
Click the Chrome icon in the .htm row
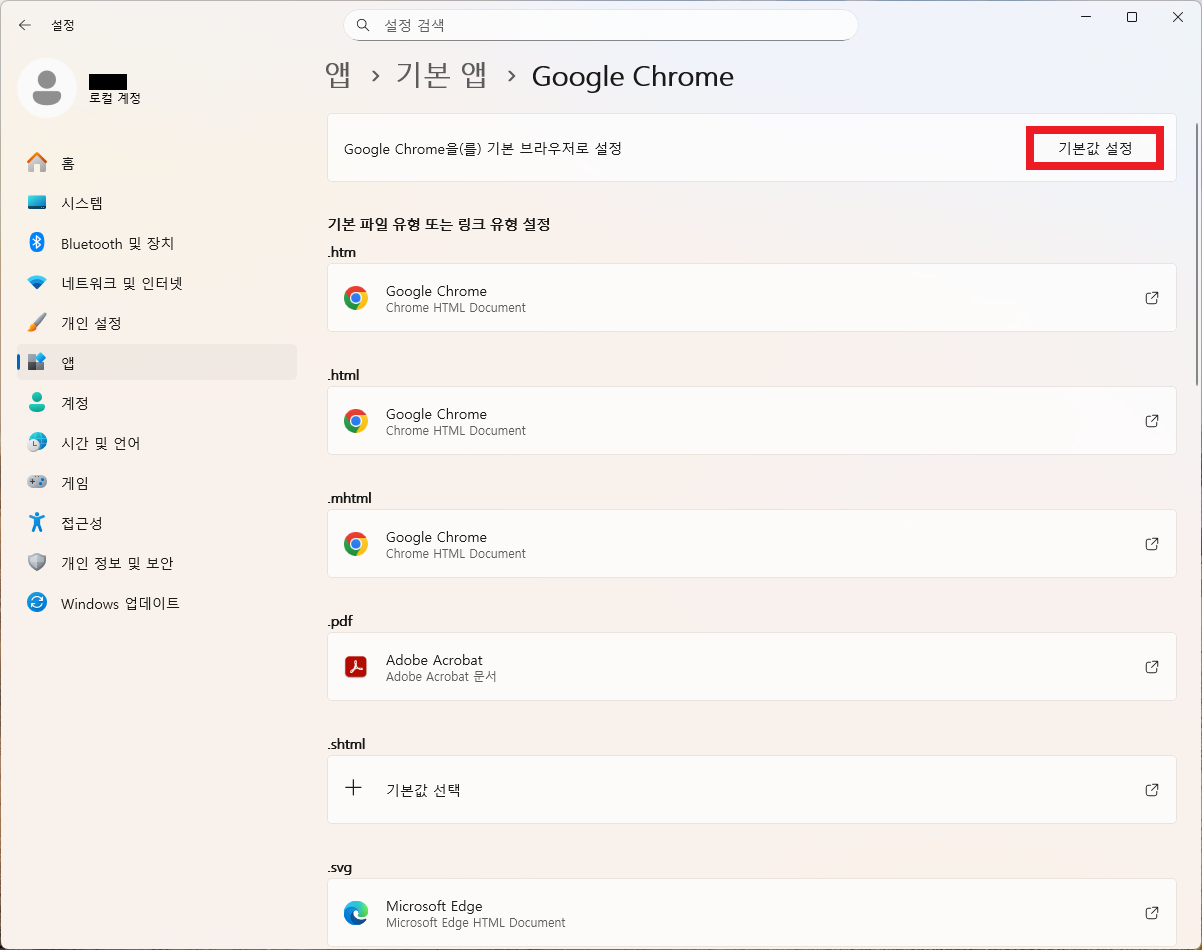click(356, 298)
